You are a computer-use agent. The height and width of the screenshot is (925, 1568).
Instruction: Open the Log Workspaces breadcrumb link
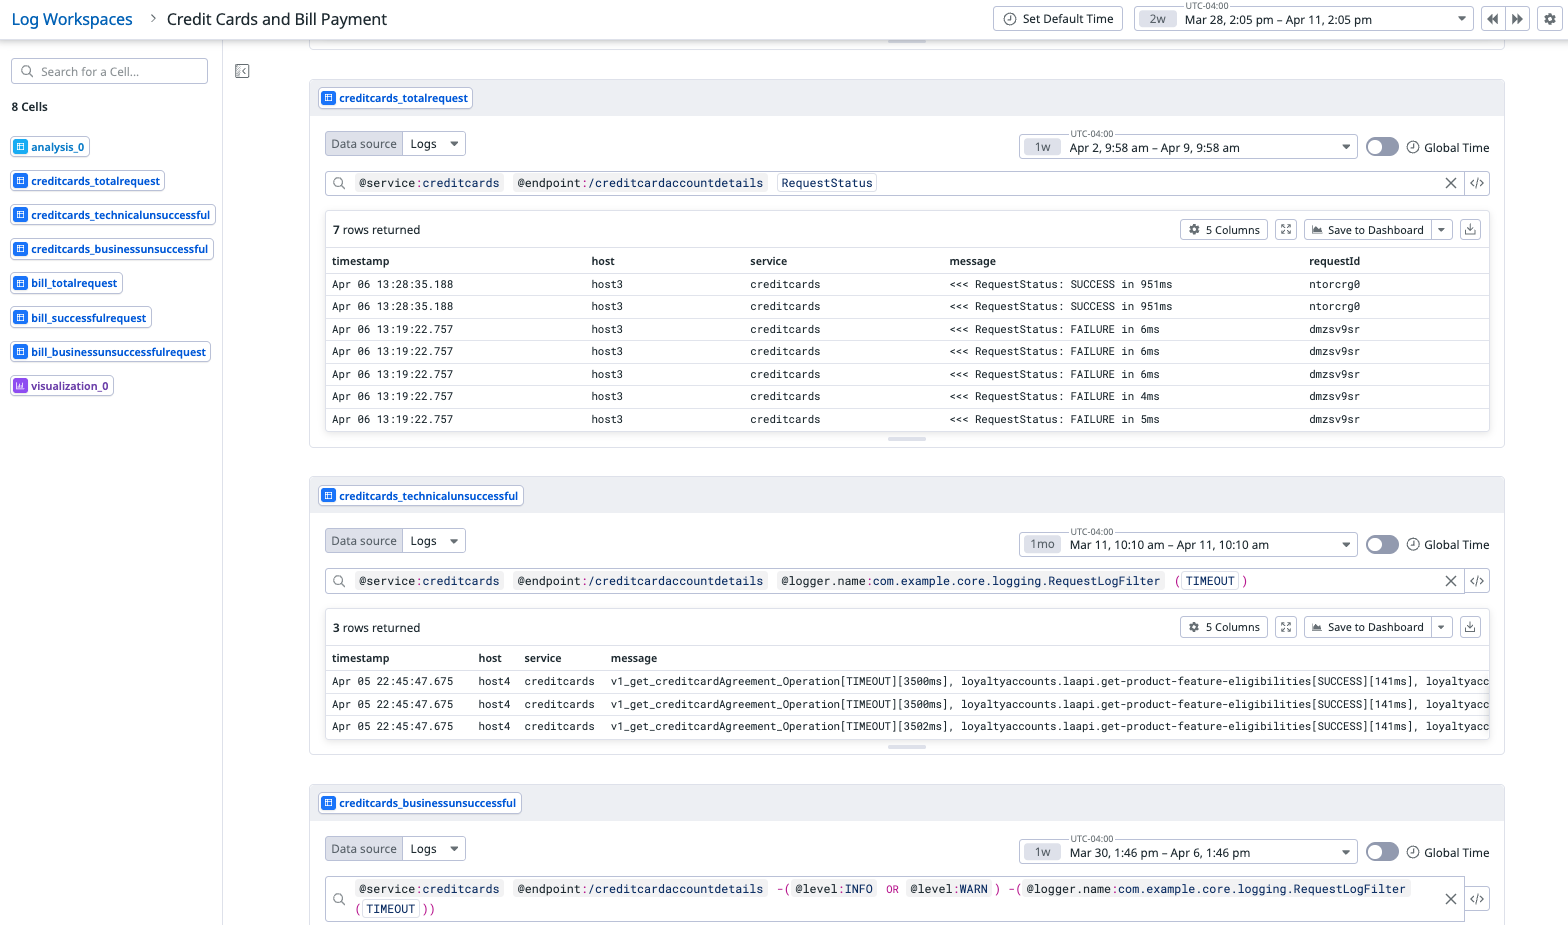click(x=72, y=19)
